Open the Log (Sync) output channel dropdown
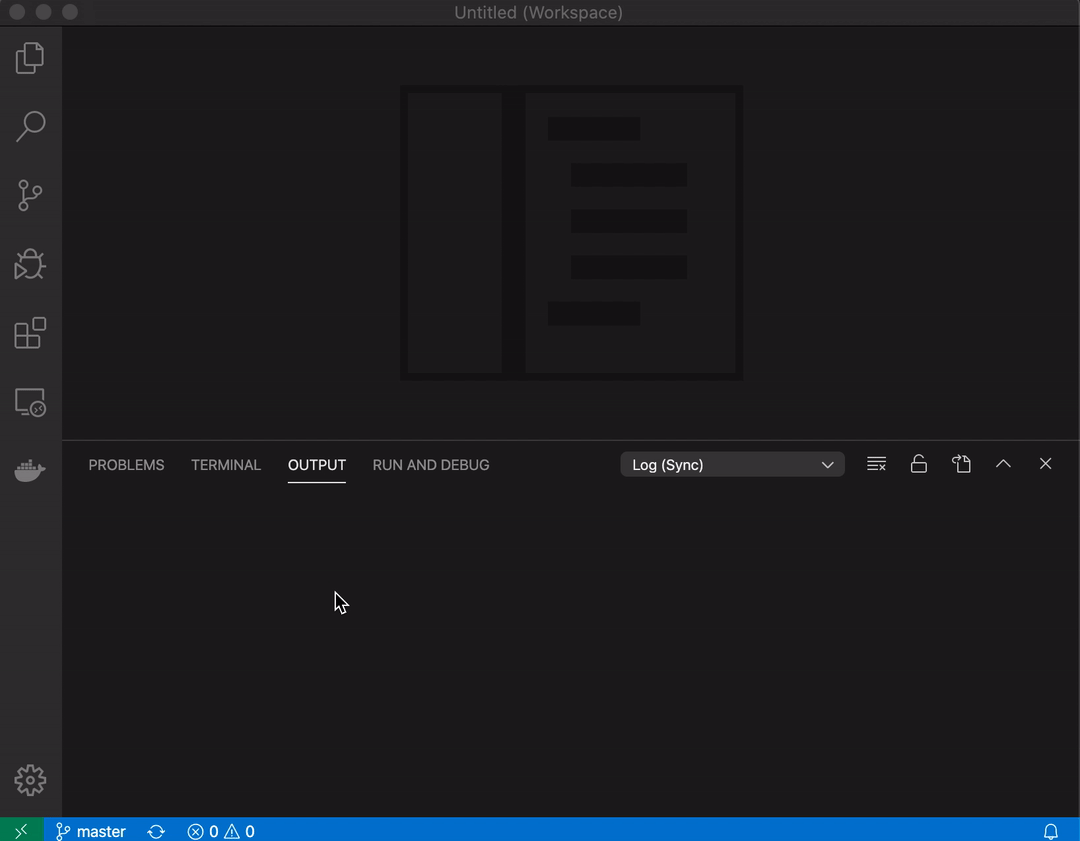Screen dimensions: 1080x841 tap(732, 464)
